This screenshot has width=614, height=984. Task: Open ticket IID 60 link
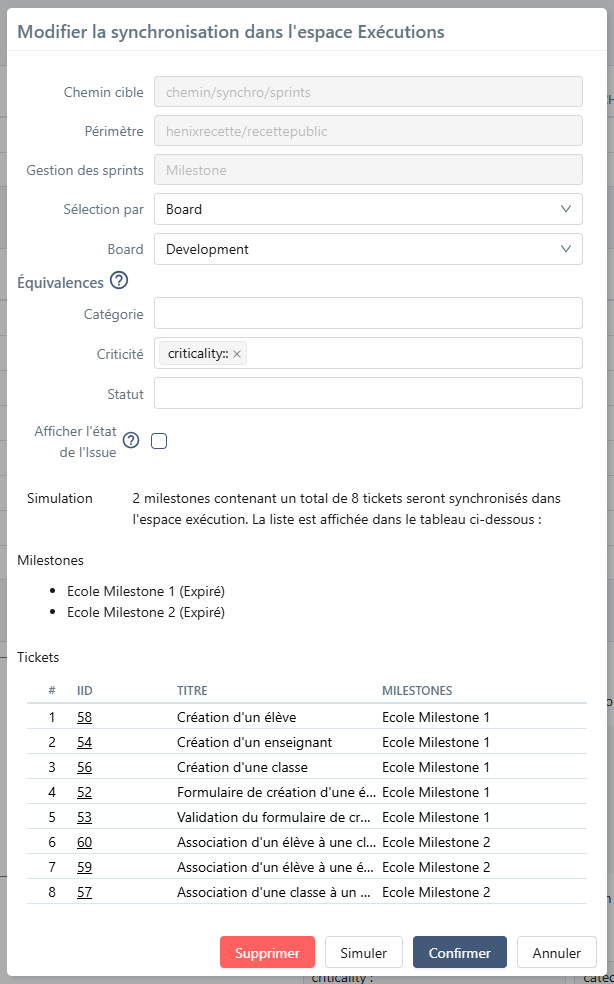coord(84,842)
